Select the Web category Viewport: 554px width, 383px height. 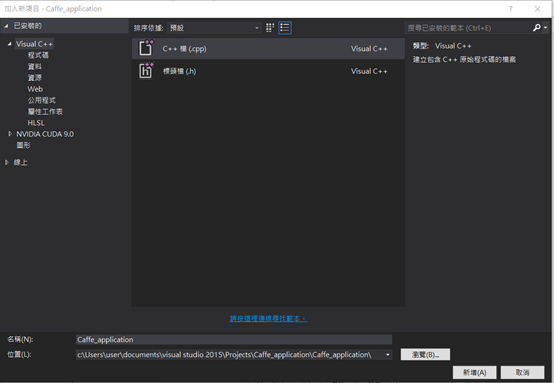click(x=35, y=89)
